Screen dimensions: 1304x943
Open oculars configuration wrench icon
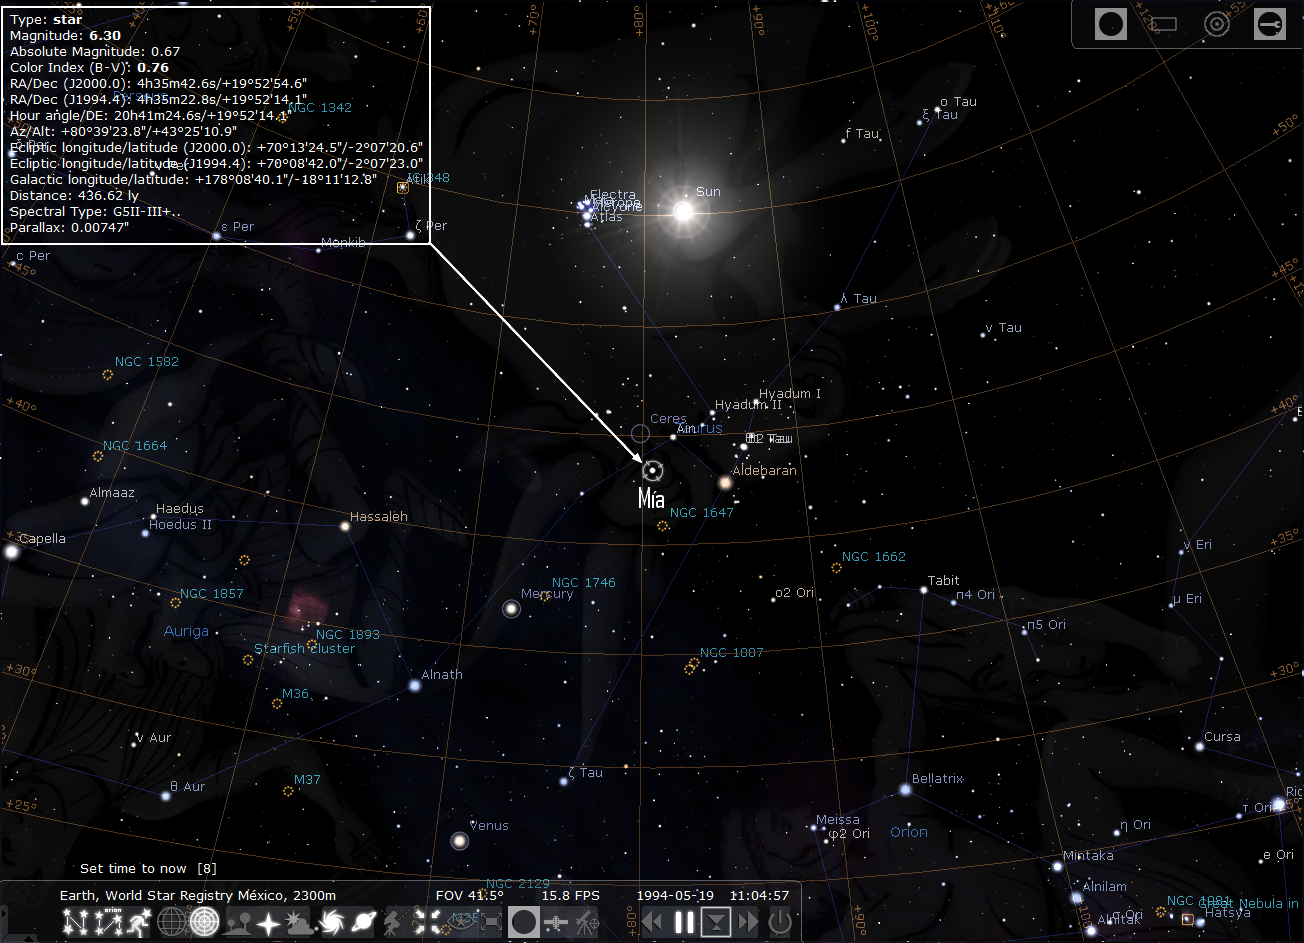pyautogui.click(x=1270, y=23)
